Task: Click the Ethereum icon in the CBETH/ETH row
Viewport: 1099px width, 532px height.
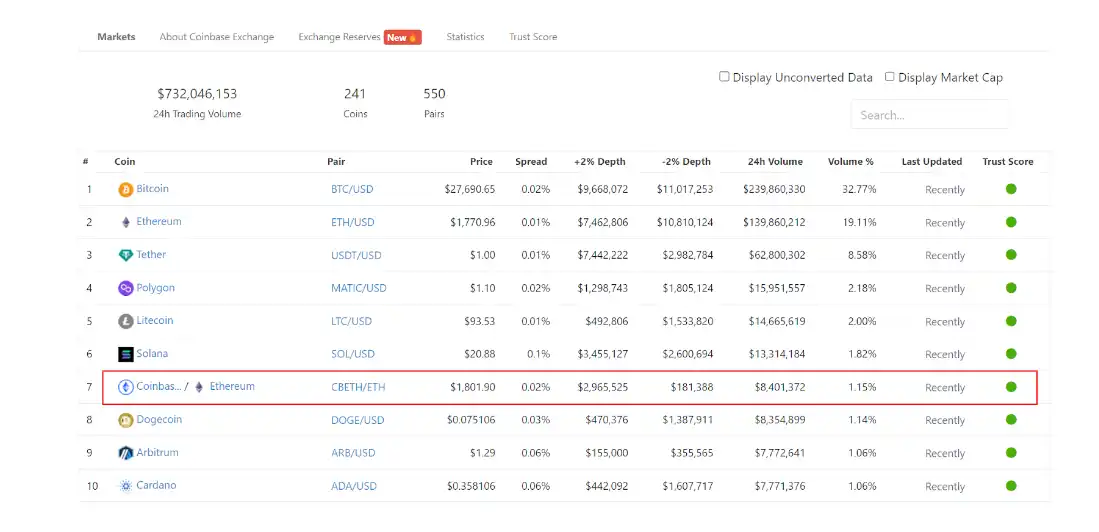Action: (199, 387)
